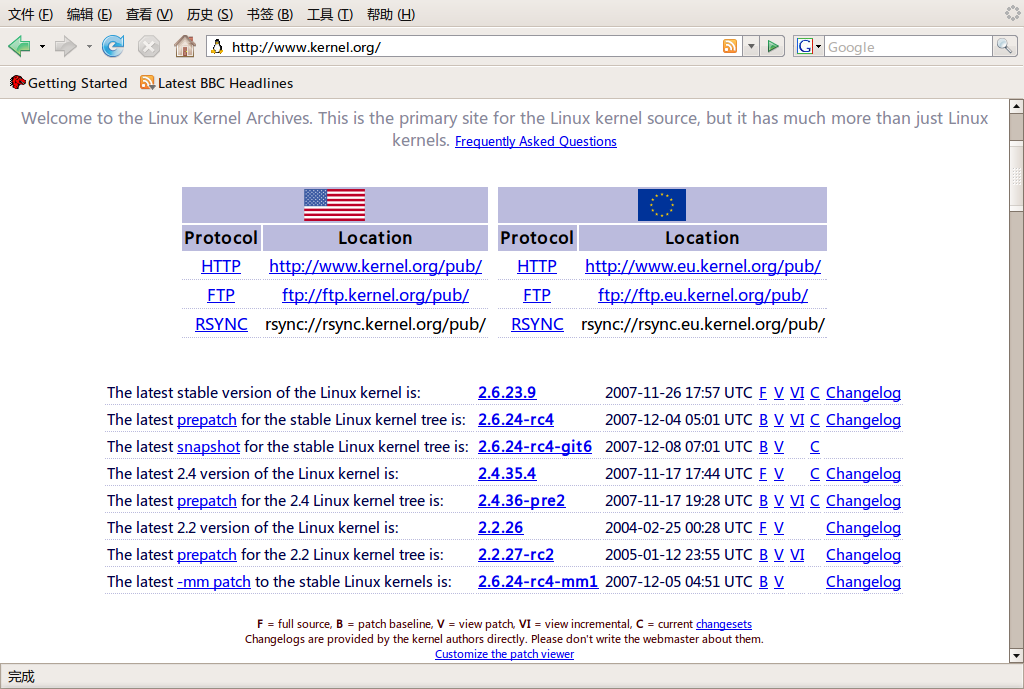Click the penguin site icon in address bar
Screen dimensions: 1024x689
click(217, 46)
